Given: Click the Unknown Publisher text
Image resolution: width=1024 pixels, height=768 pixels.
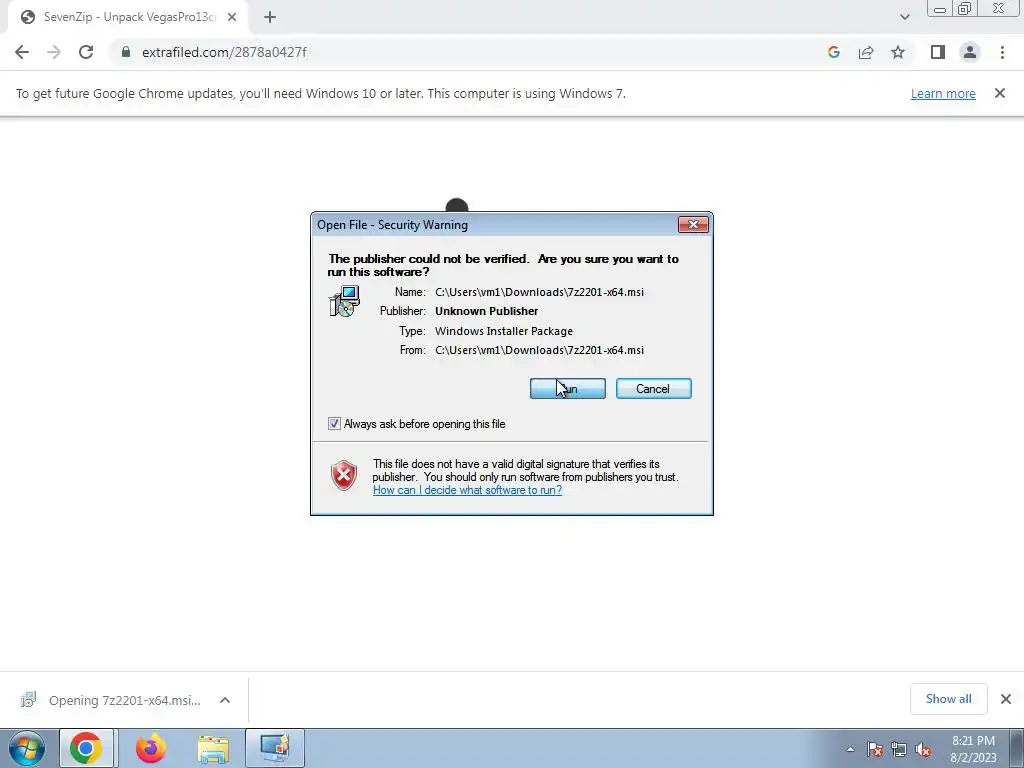Looking at the screenshot, I should point(487,312).
